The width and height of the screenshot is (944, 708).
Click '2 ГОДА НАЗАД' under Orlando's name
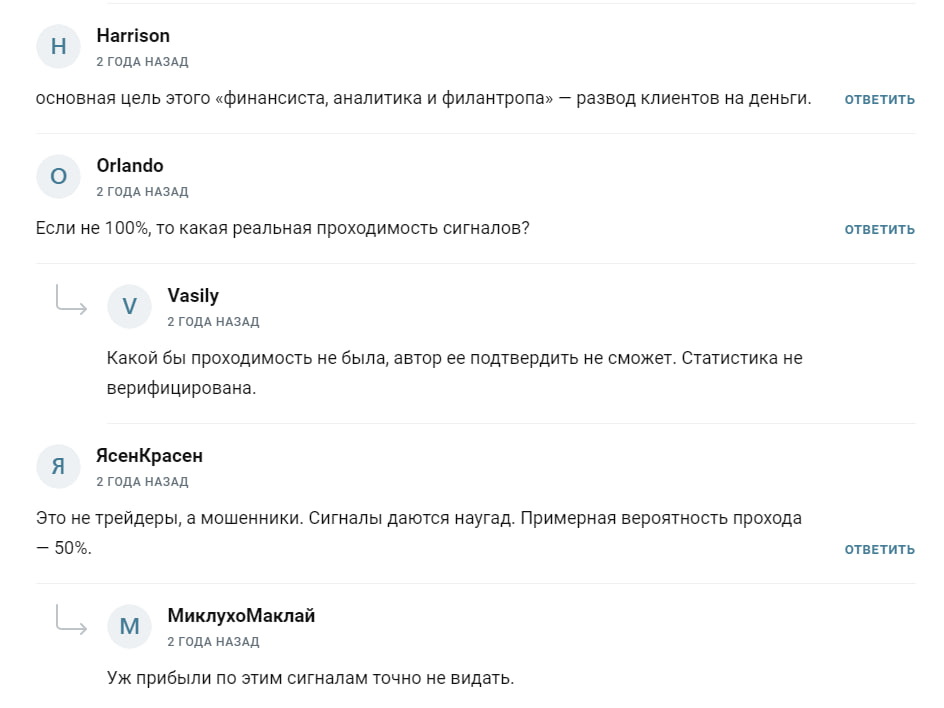[142, 190]
